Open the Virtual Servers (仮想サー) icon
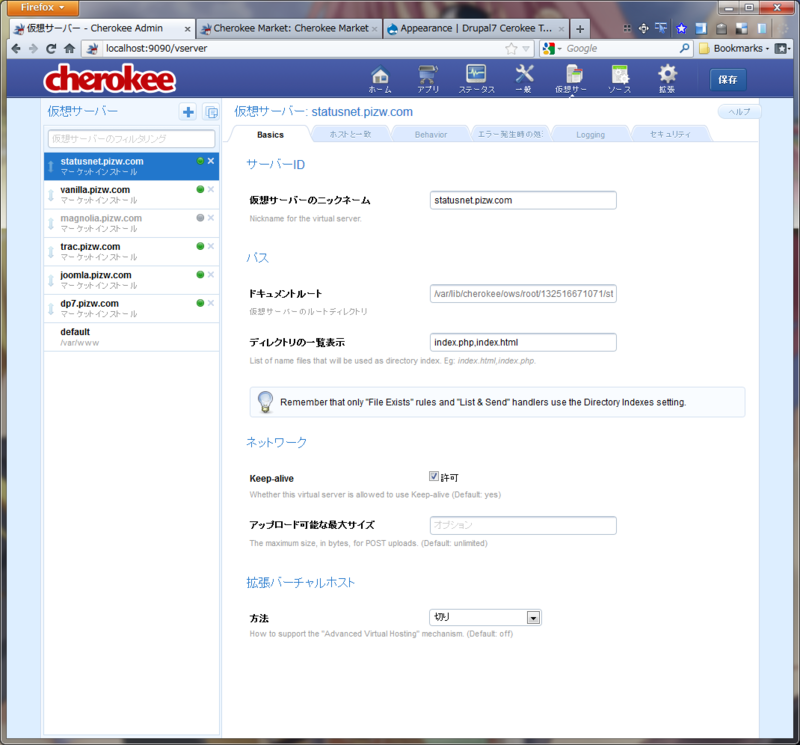This screenshot has width=800, height=745. pyautogui.click(x=571, y=79)
